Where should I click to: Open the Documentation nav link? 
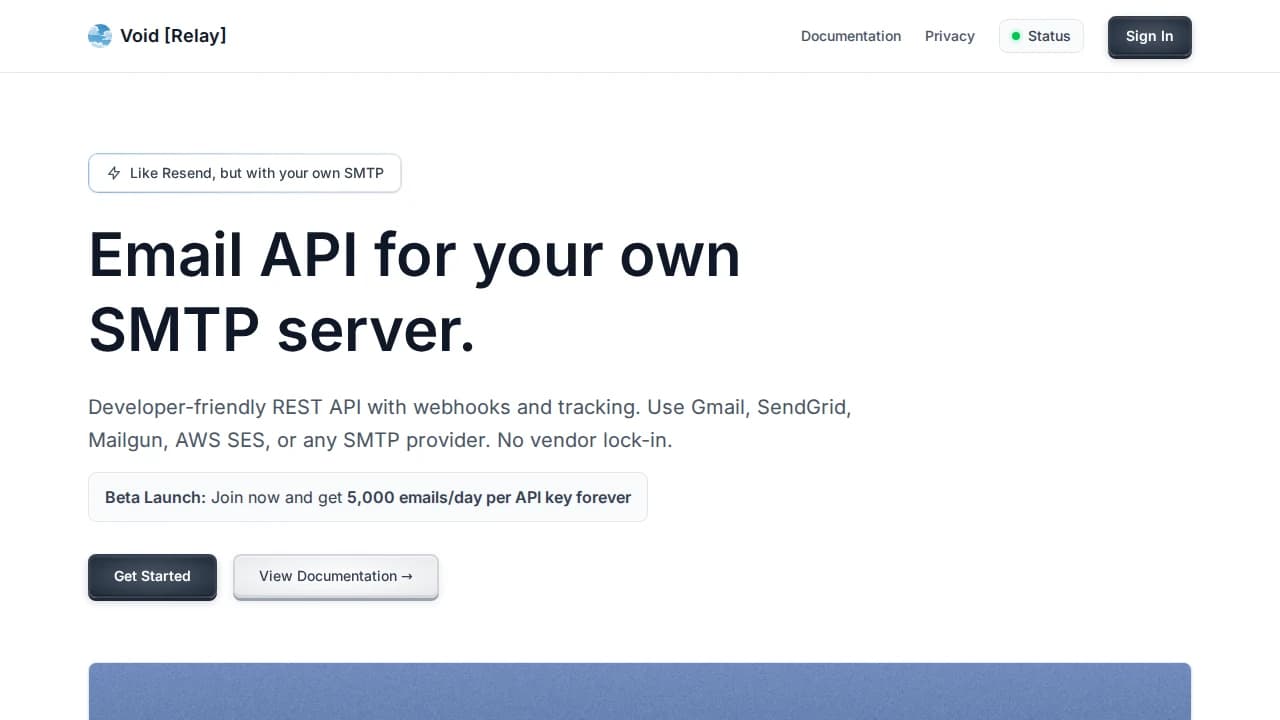click(x=850, y=36)
